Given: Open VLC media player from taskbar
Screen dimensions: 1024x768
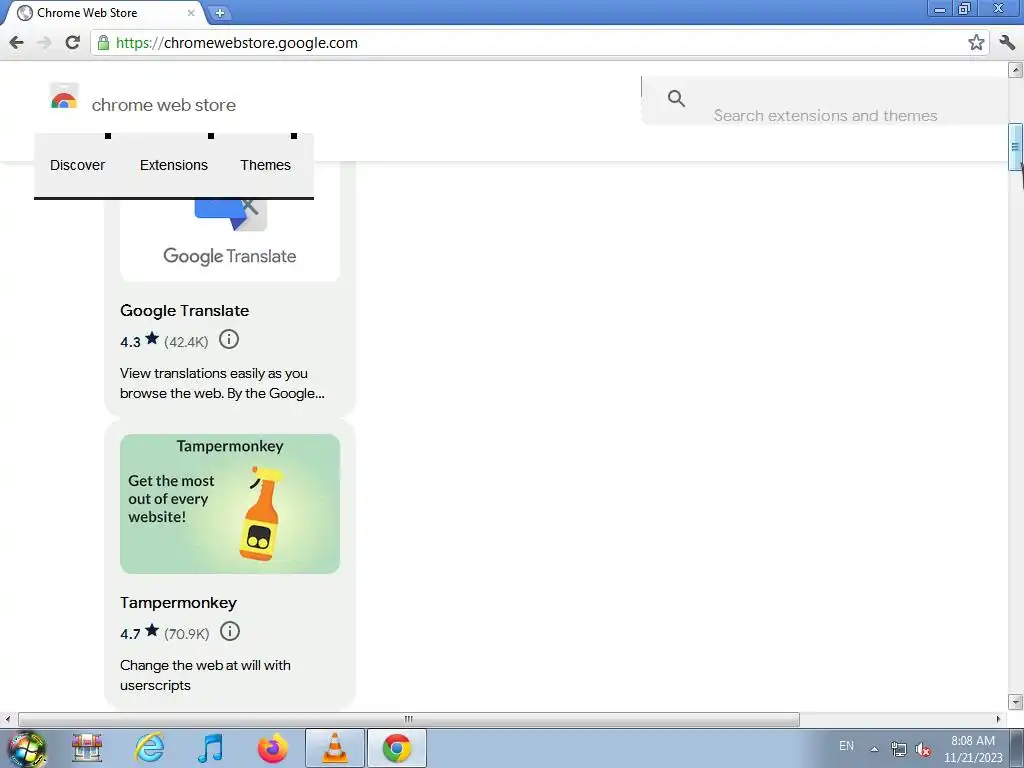Looking at the screenshot, I should click(x=334, y=748).
